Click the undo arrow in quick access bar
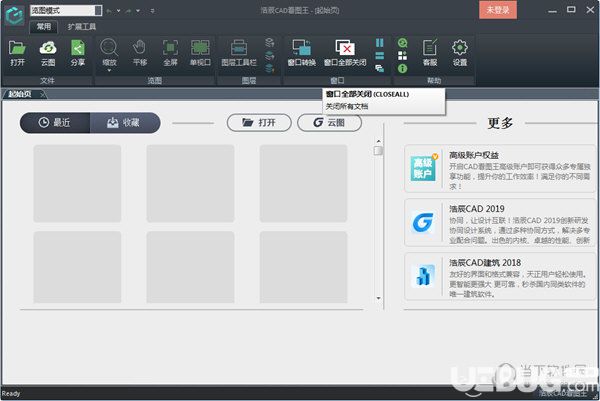Image resolution: width=600 pixels, height=401 pixels. pyautogui.click(x=109, y=11)
